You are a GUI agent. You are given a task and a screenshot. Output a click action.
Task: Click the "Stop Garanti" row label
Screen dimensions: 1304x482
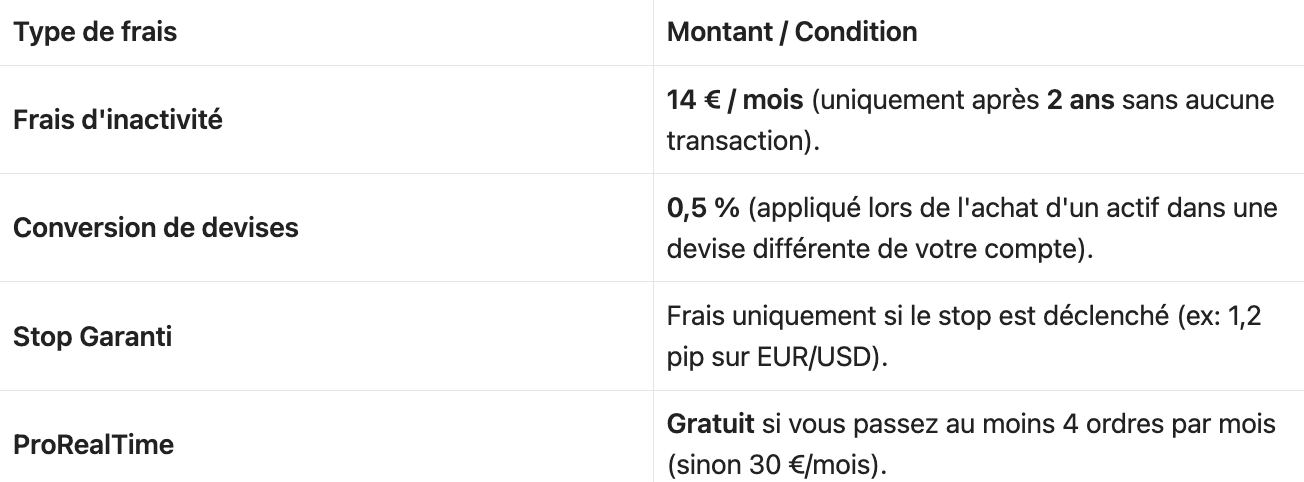92,337
